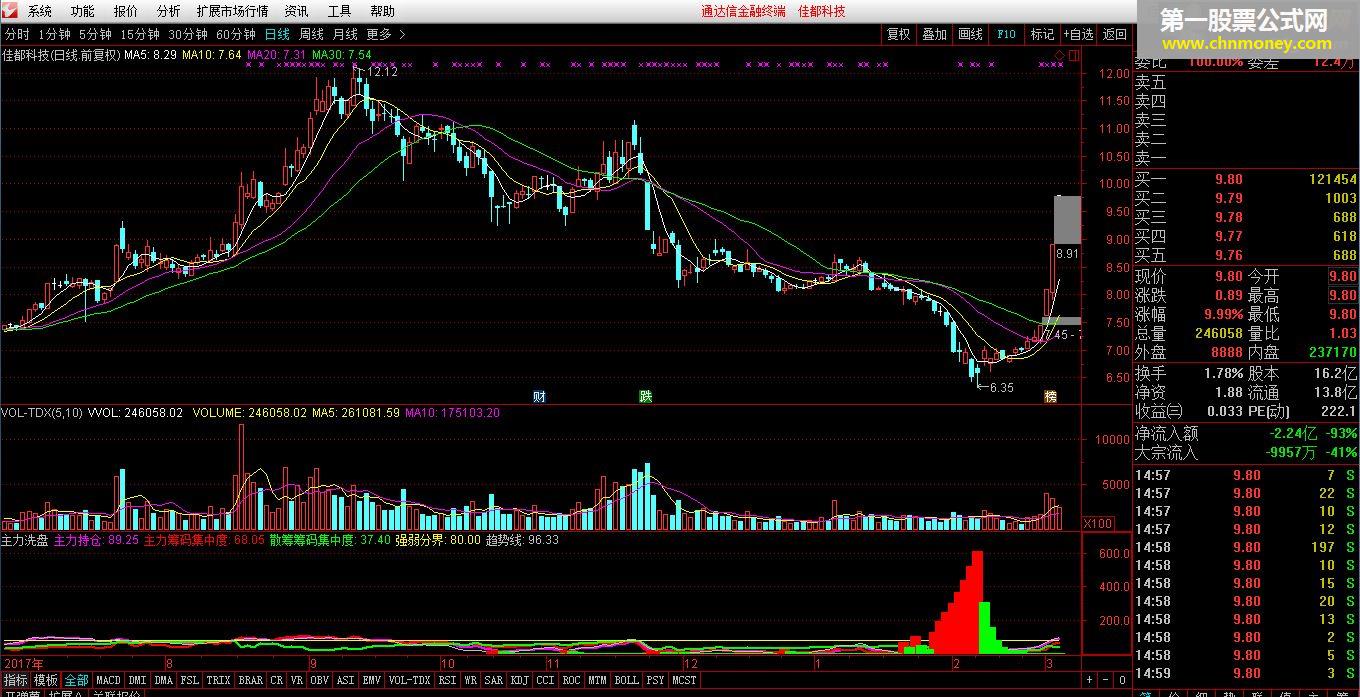Image resolution: width=1360 pixels, height=697 pixels.
Task: Choose the VOL-TDX indicator
Action: click(409, 681)
